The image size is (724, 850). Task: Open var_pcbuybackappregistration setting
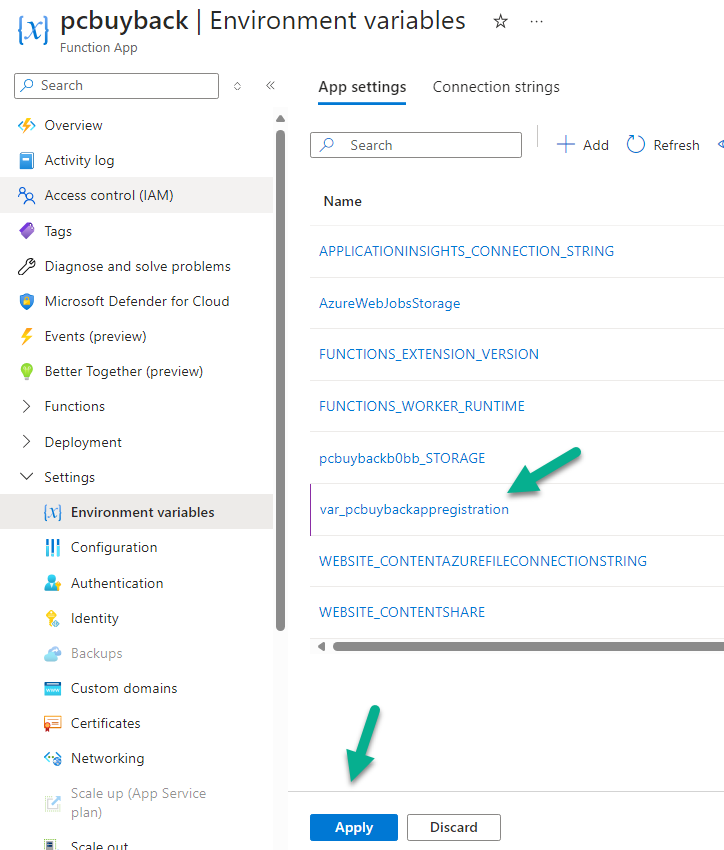[x=414, y=510]
